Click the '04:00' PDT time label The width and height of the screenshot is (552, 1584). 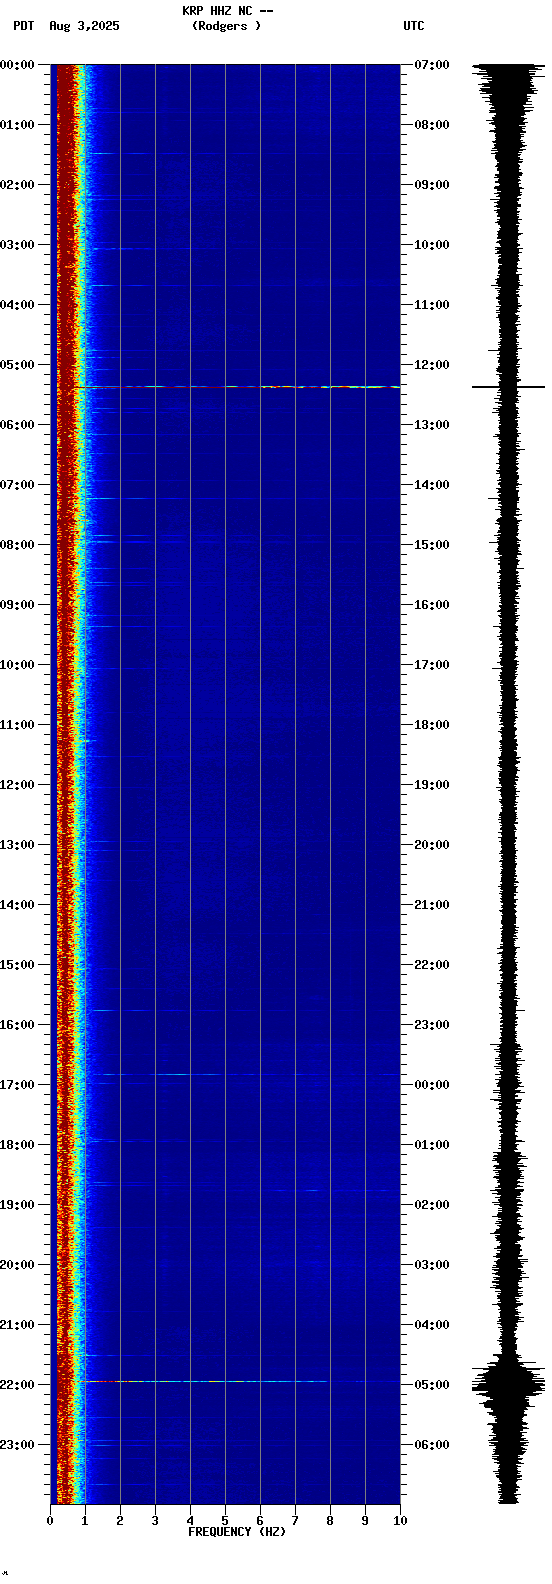[x=17, y=305]
